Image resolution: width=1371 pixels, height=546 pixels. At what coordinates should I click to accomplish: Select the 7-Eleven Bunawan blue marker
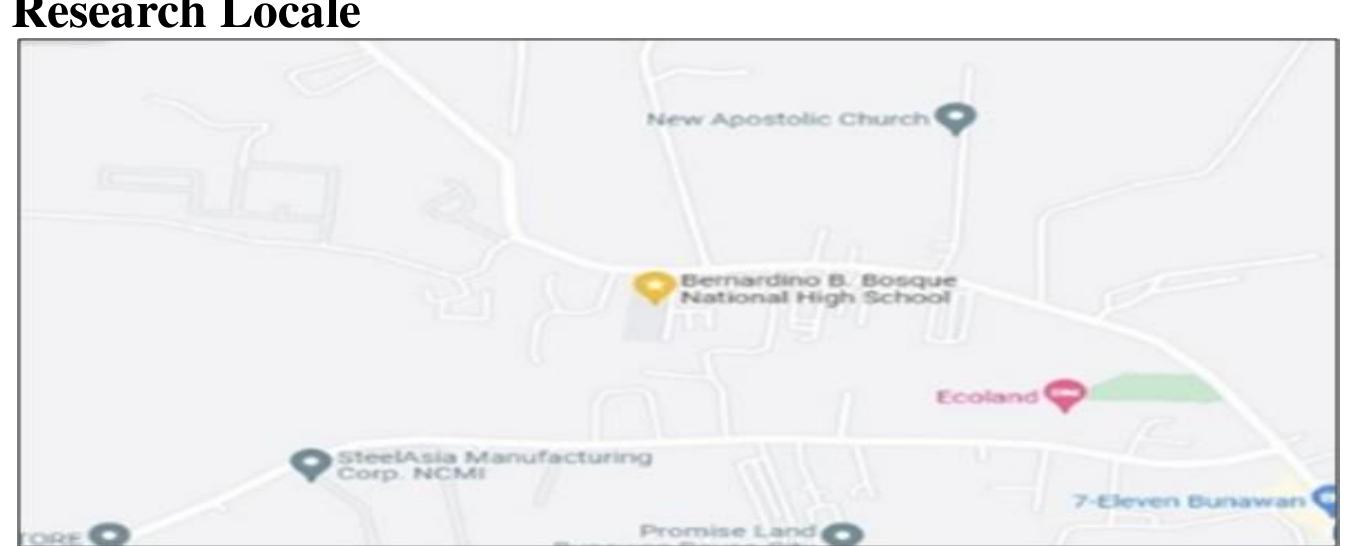(1326, 498)
